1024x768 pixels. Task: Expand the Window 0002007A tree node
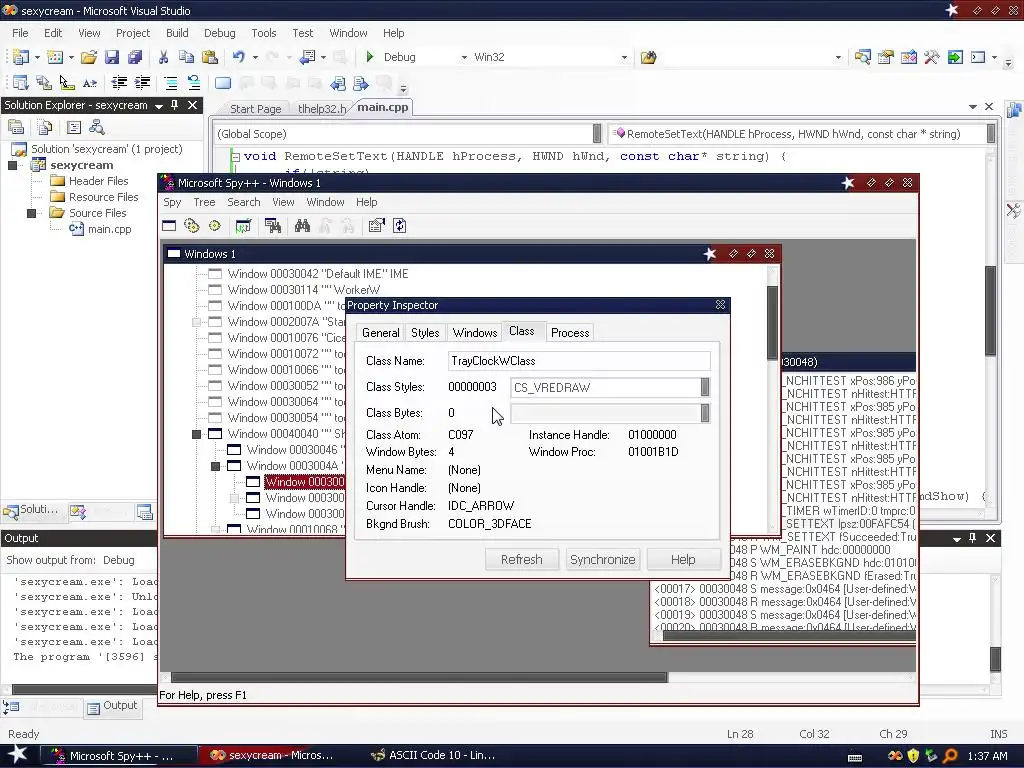196,322
